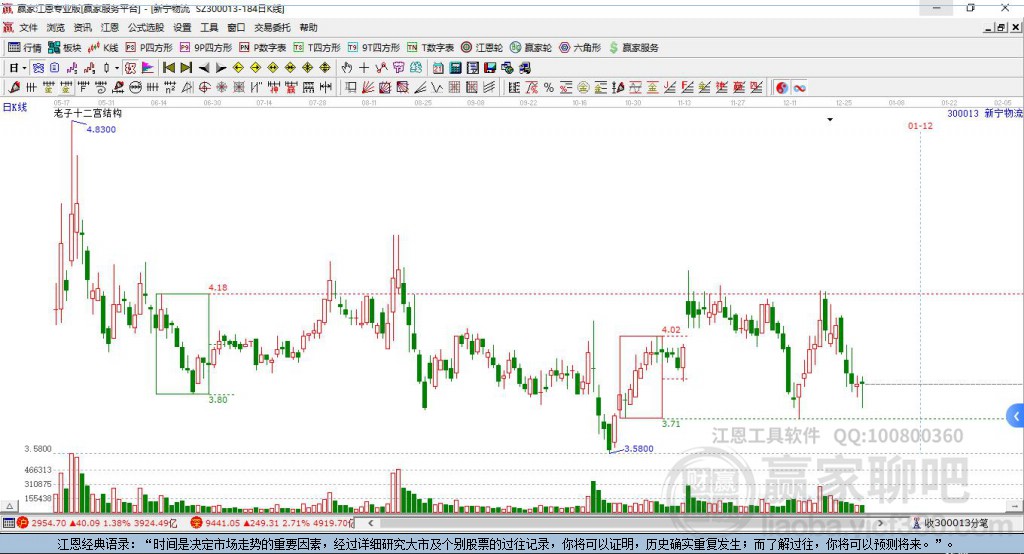Open the P数字表 tool
This screenshot has width=1024, height=554.
pyautogui.click(x=263, y=48)
